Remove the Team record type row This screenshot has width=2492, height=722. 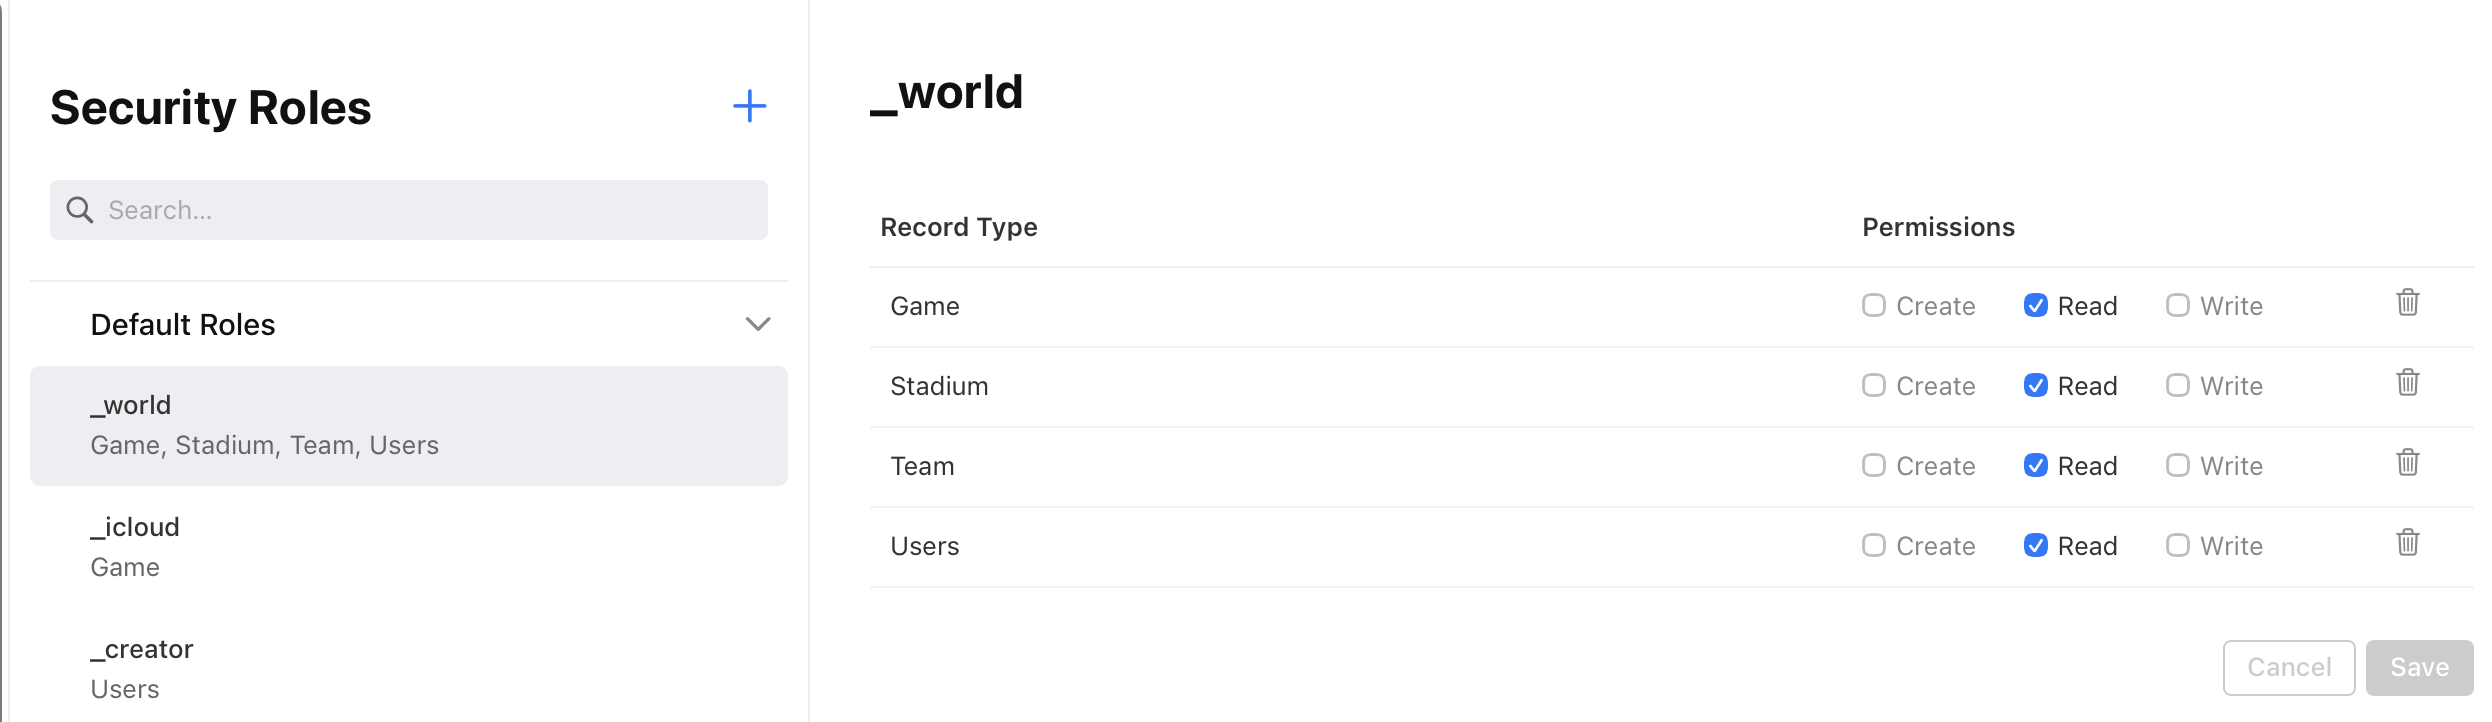click(2407, 462)
